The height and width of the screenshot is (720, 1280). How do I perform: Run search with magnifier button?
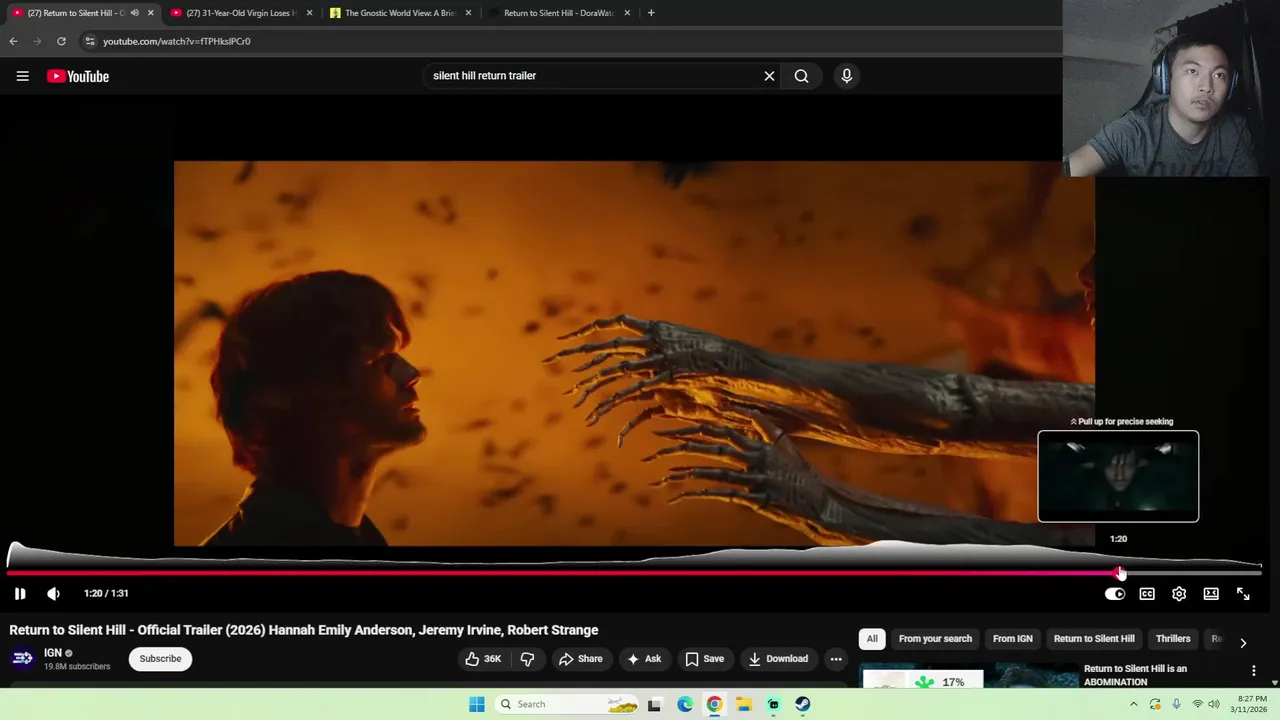(801, 76)
